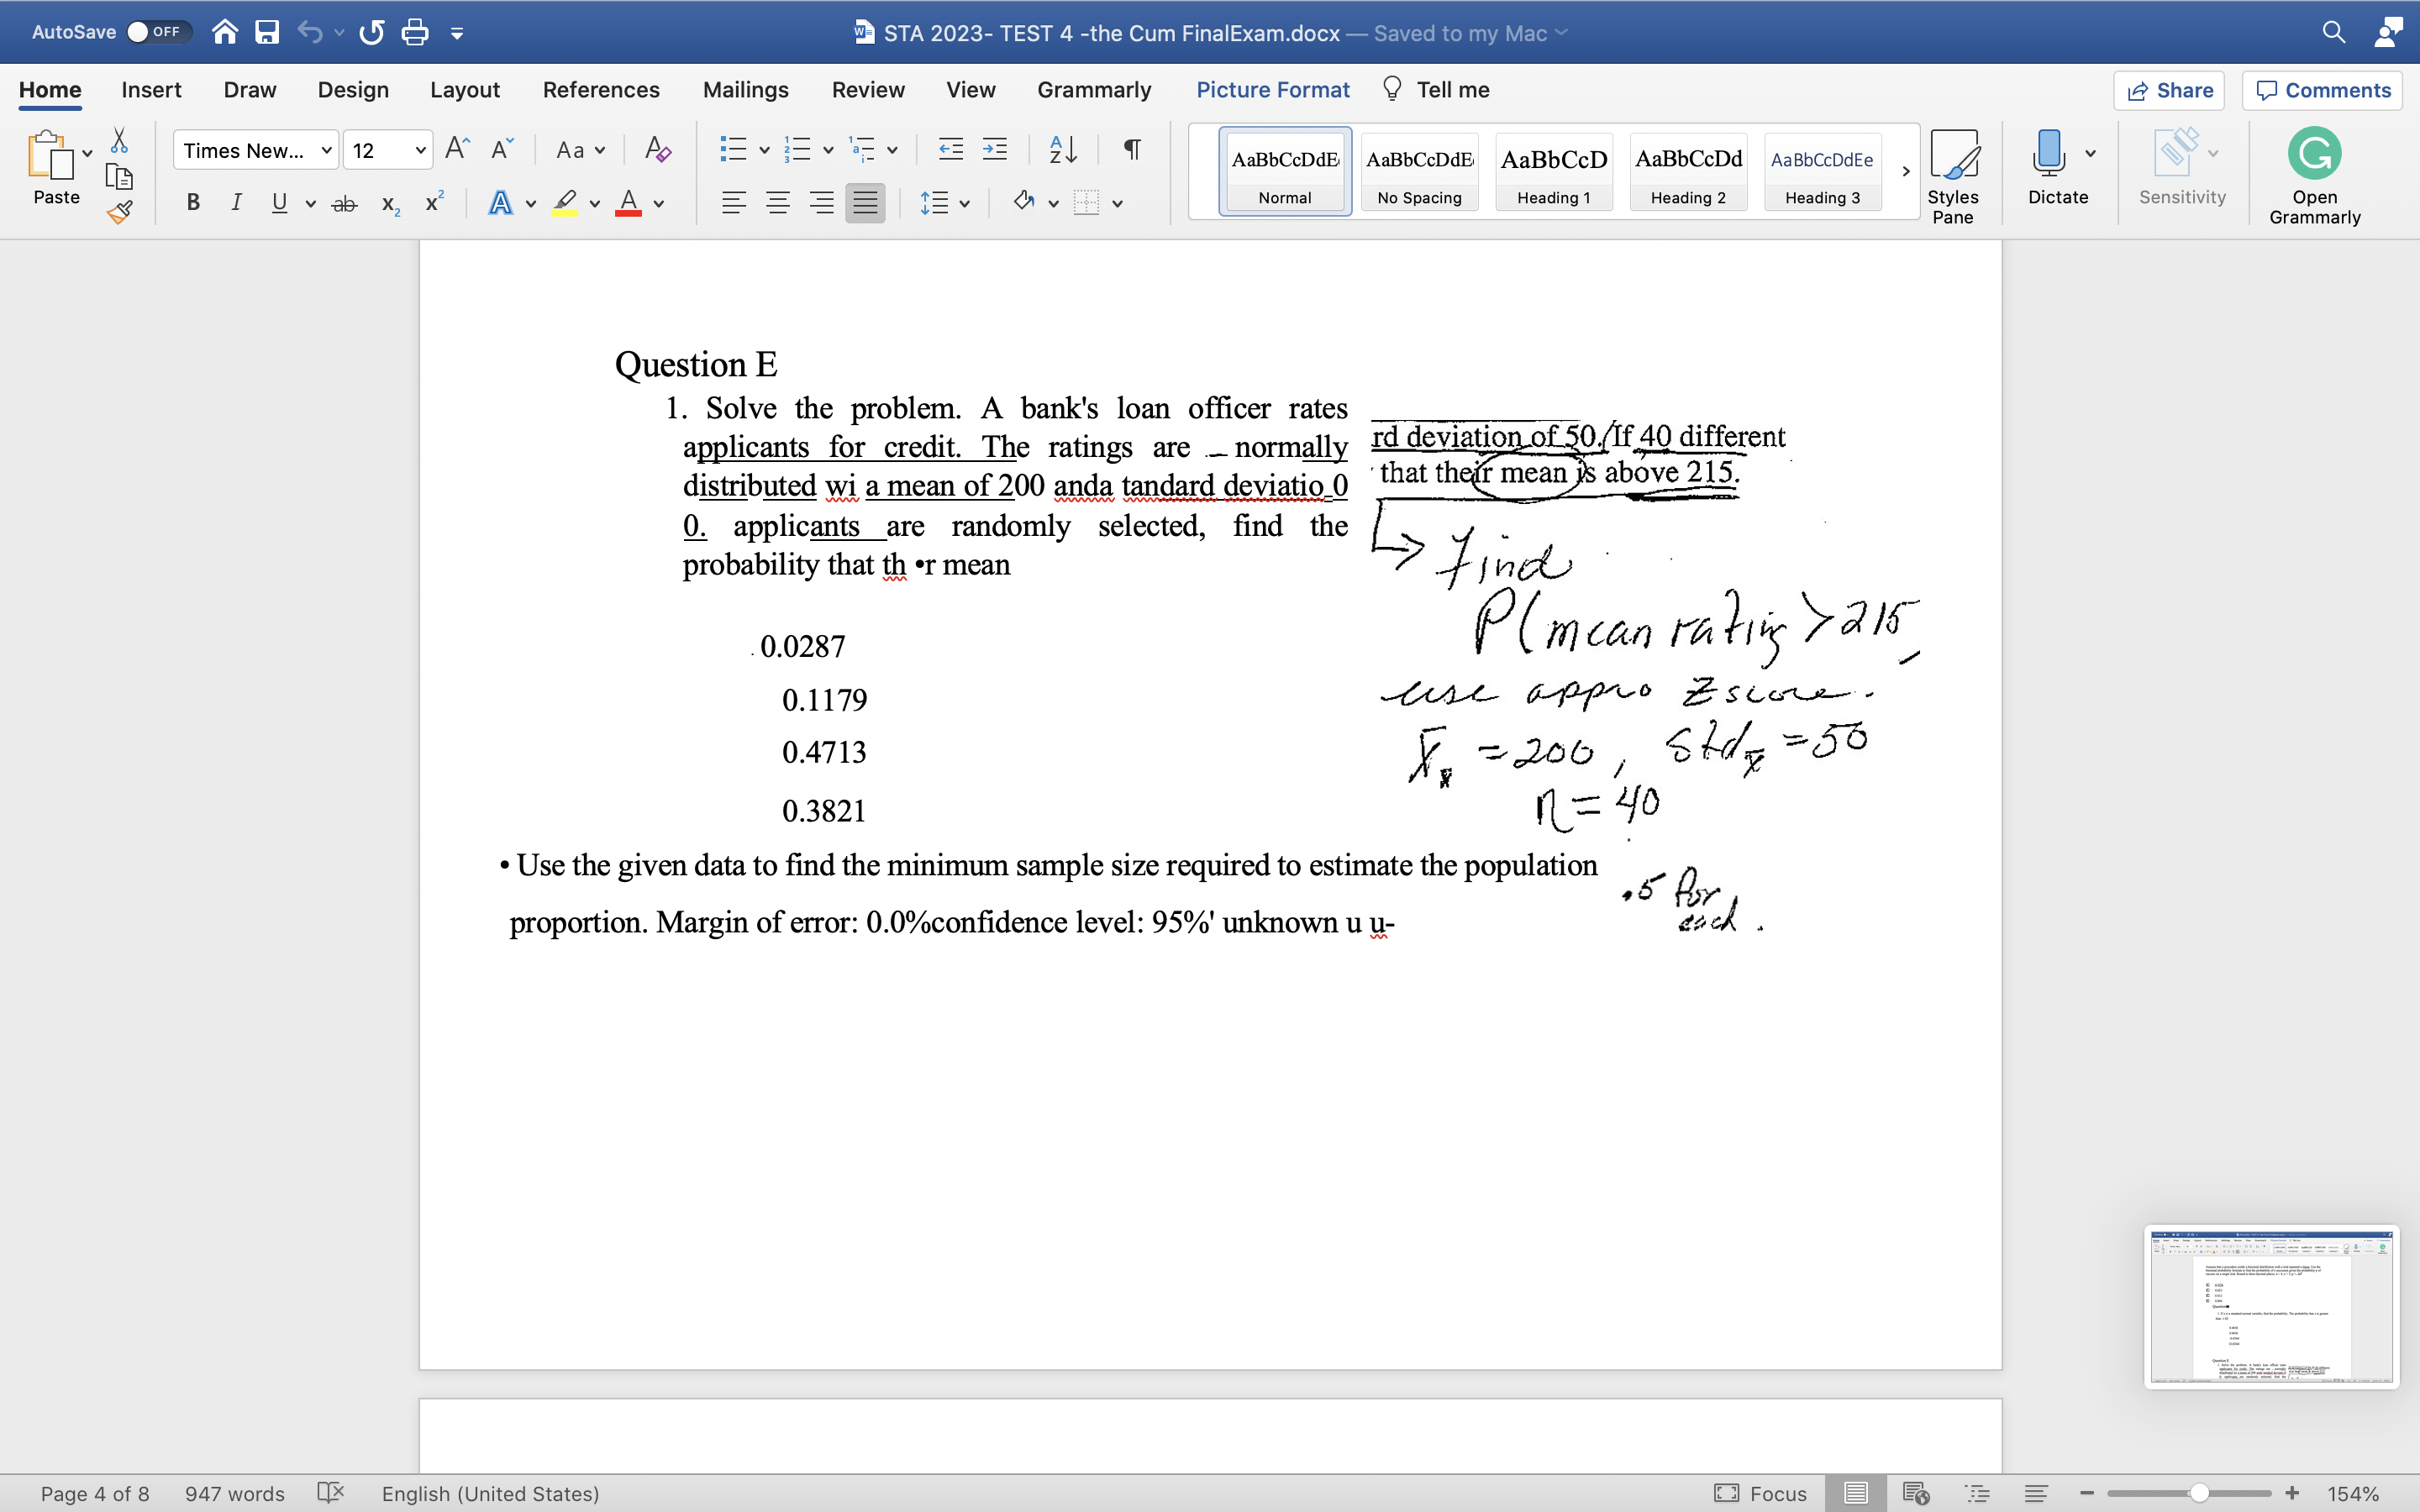Expand the styles gallery arrow
The height and width of the screenshot is (1512, 2420).
click(1905, 171)
